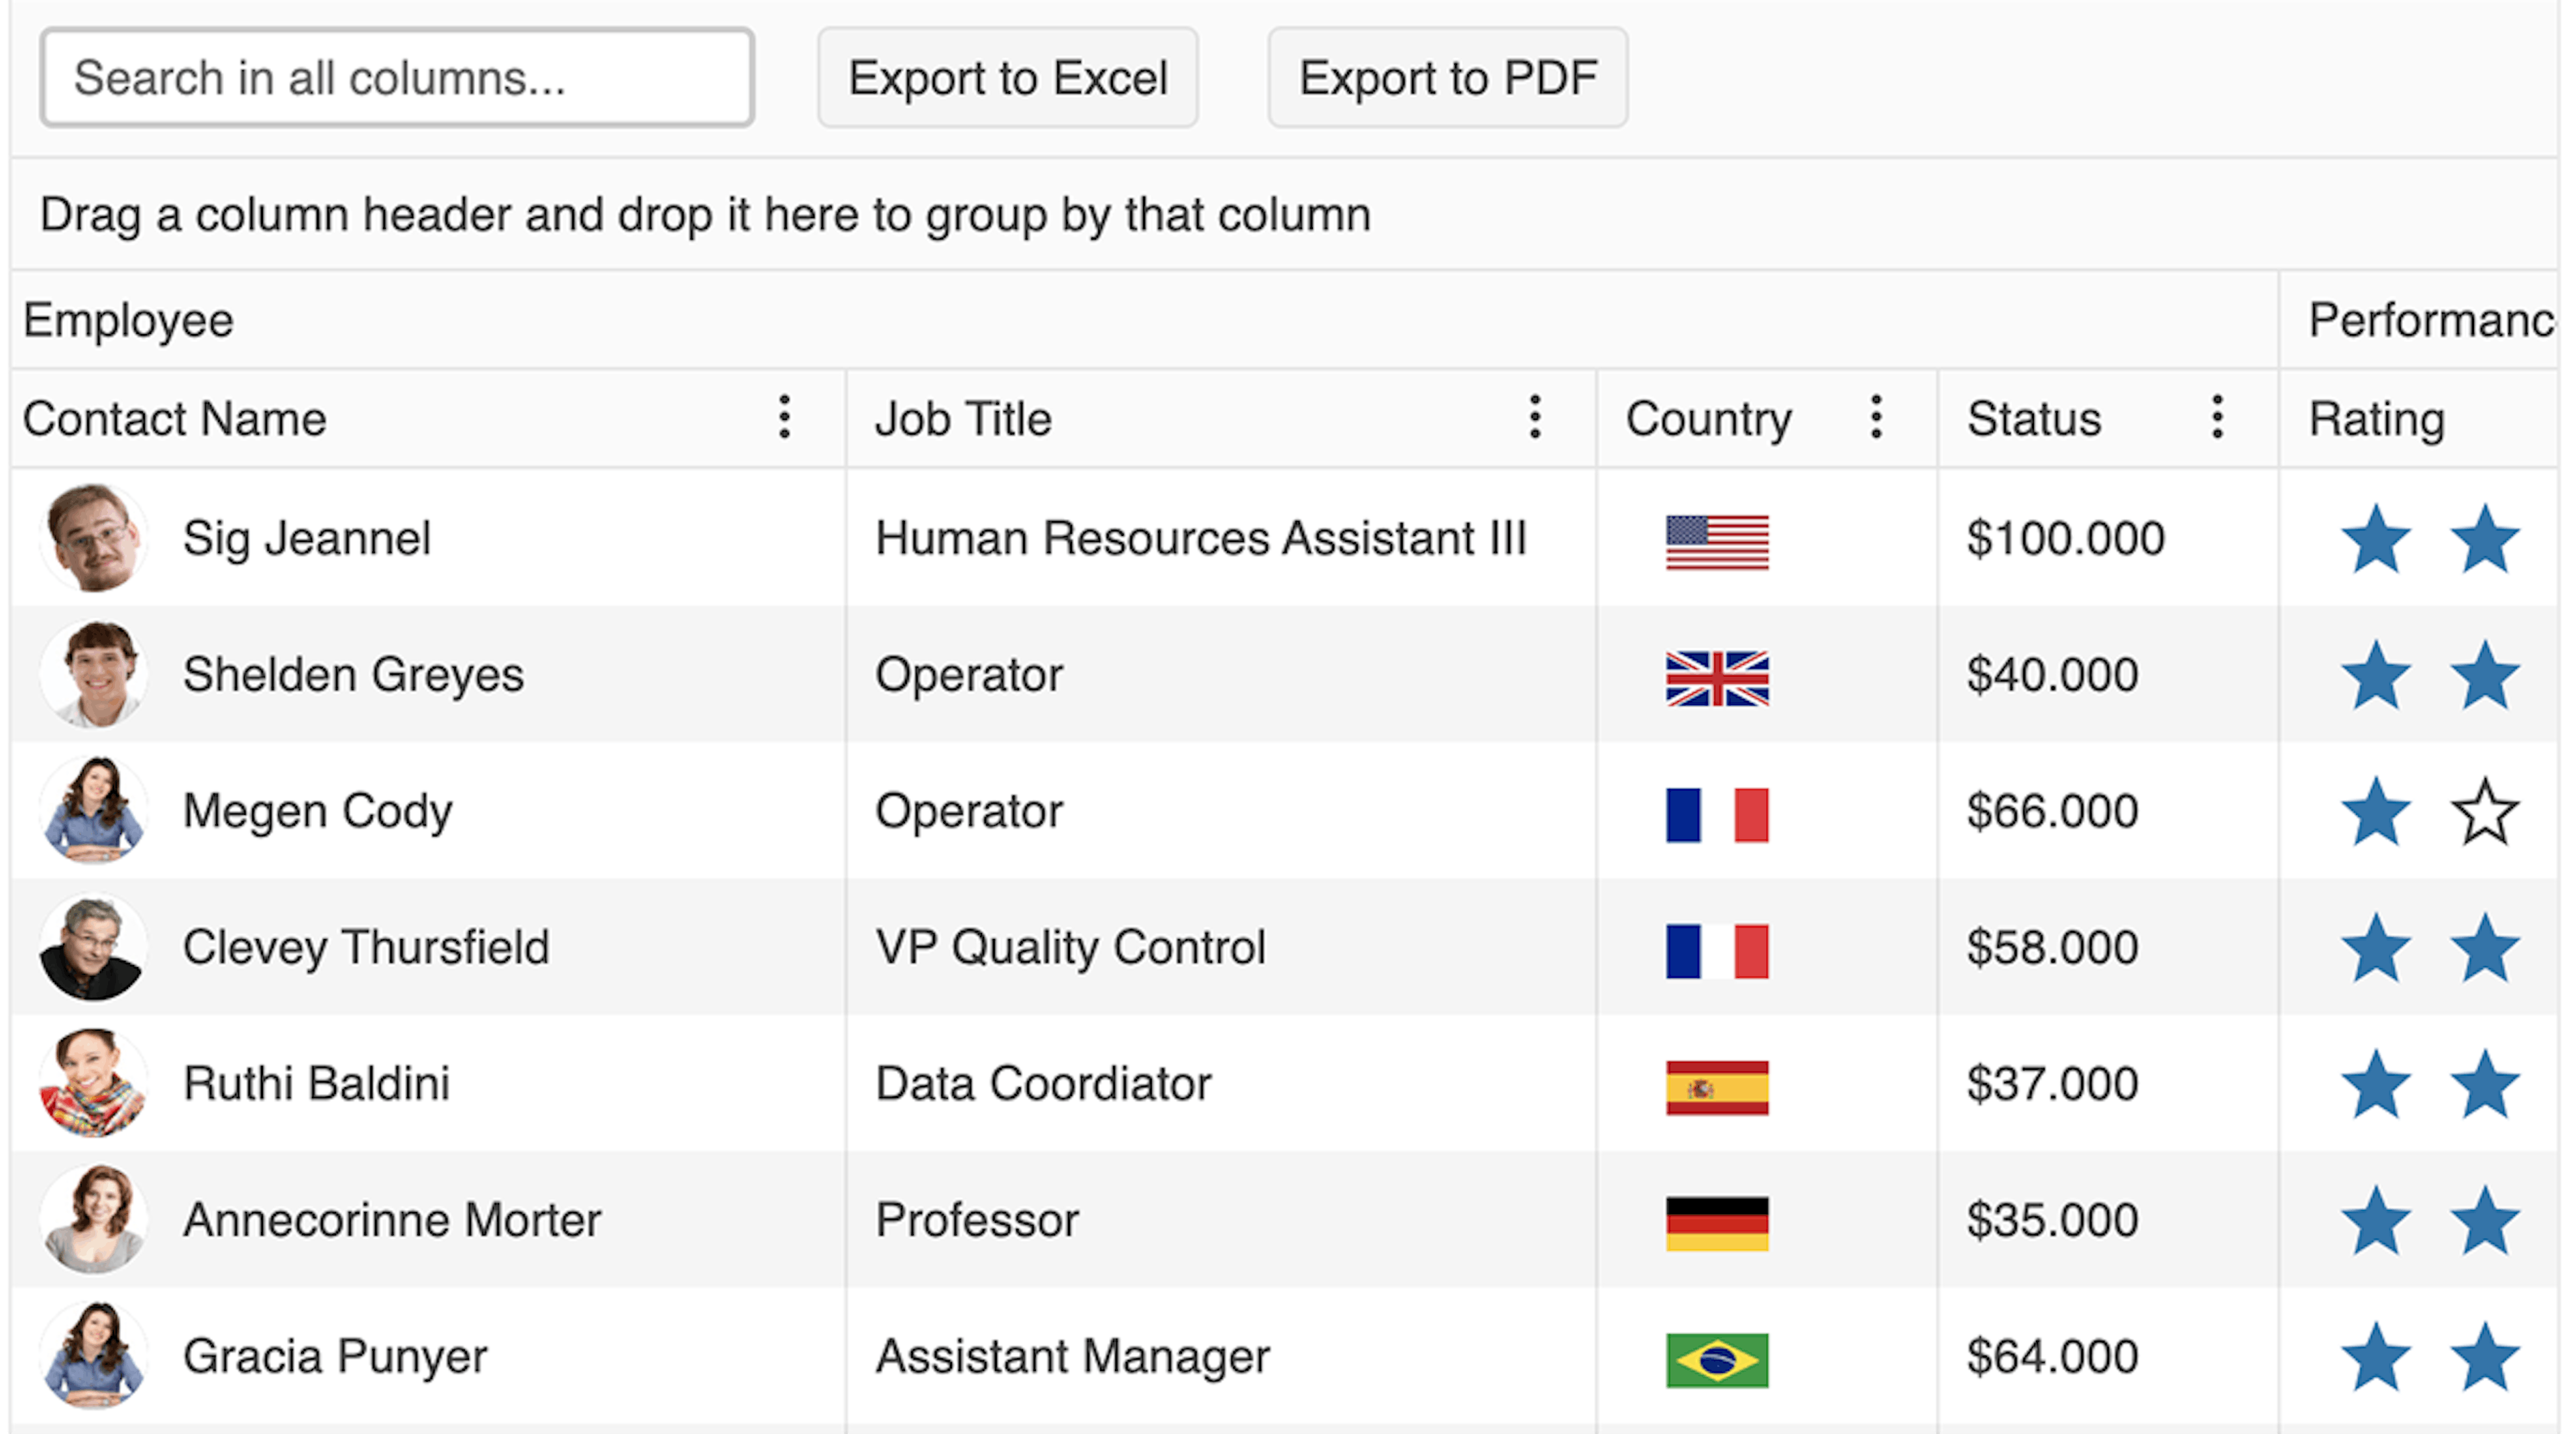The image size is (2576, 1434).
Task: Click the $37.000 status value
Action: (2052, 1083)
